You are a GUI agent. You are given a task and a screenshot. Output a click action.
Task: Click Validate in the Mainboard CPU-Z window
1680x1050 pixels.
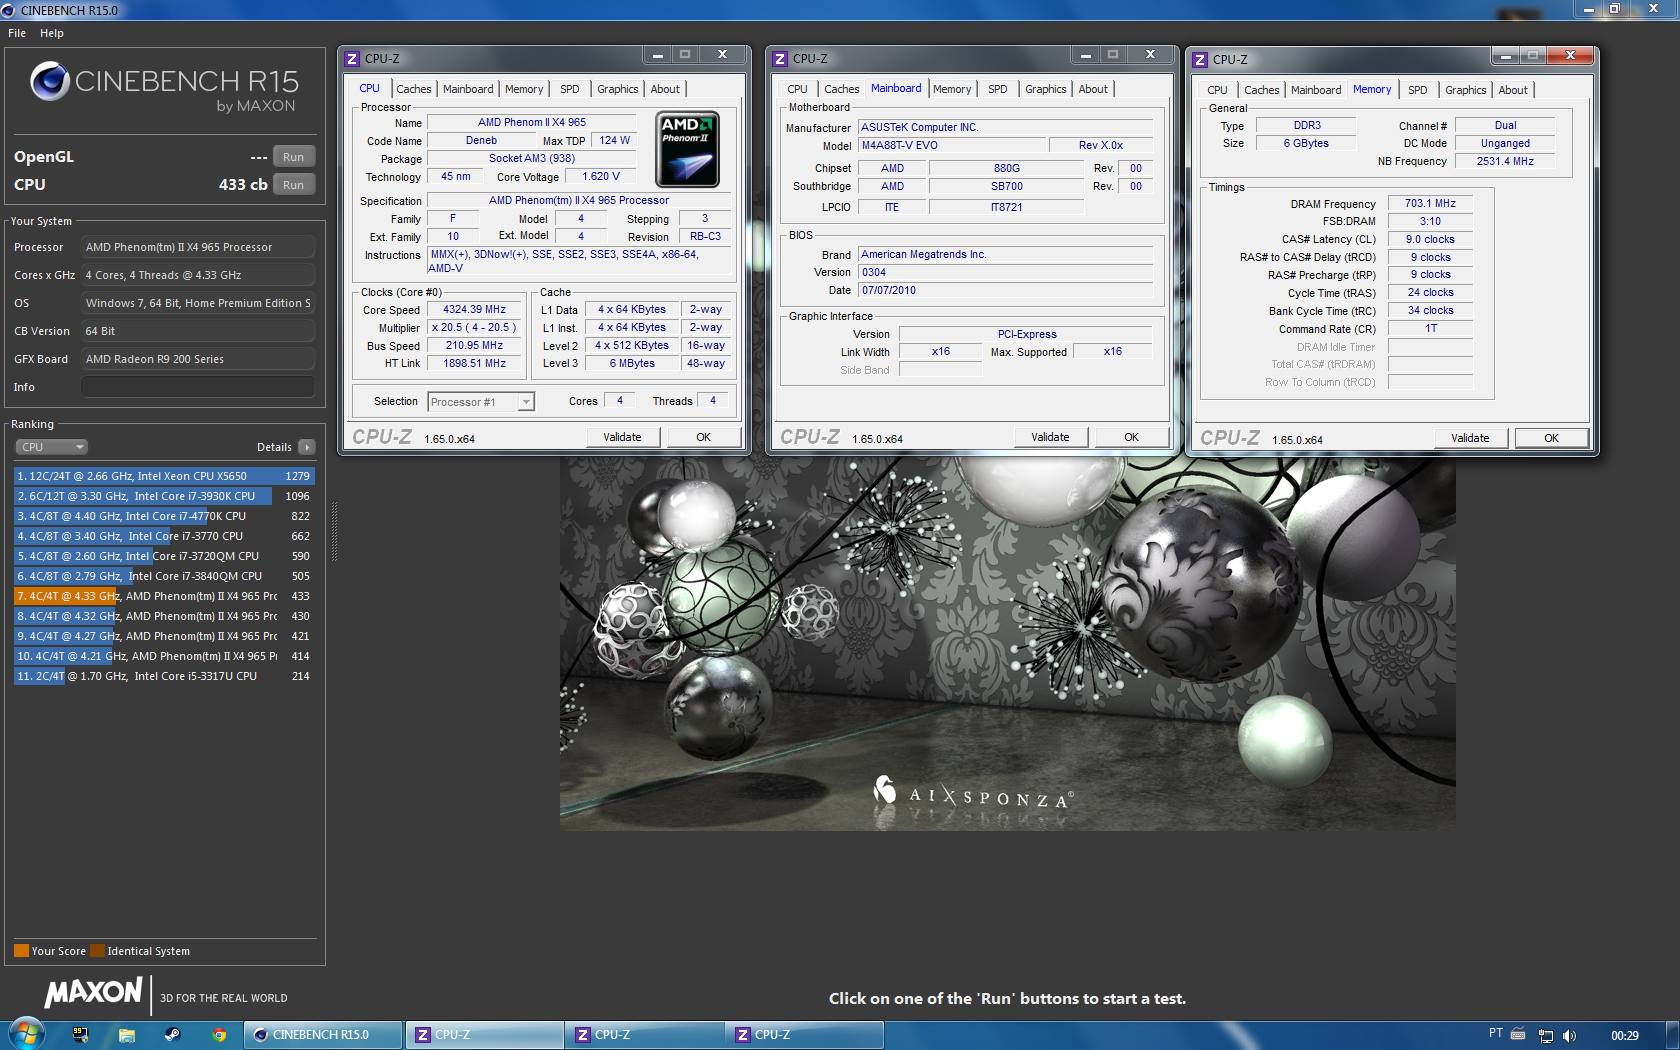pyautogui.click(x=1050, y=437)
